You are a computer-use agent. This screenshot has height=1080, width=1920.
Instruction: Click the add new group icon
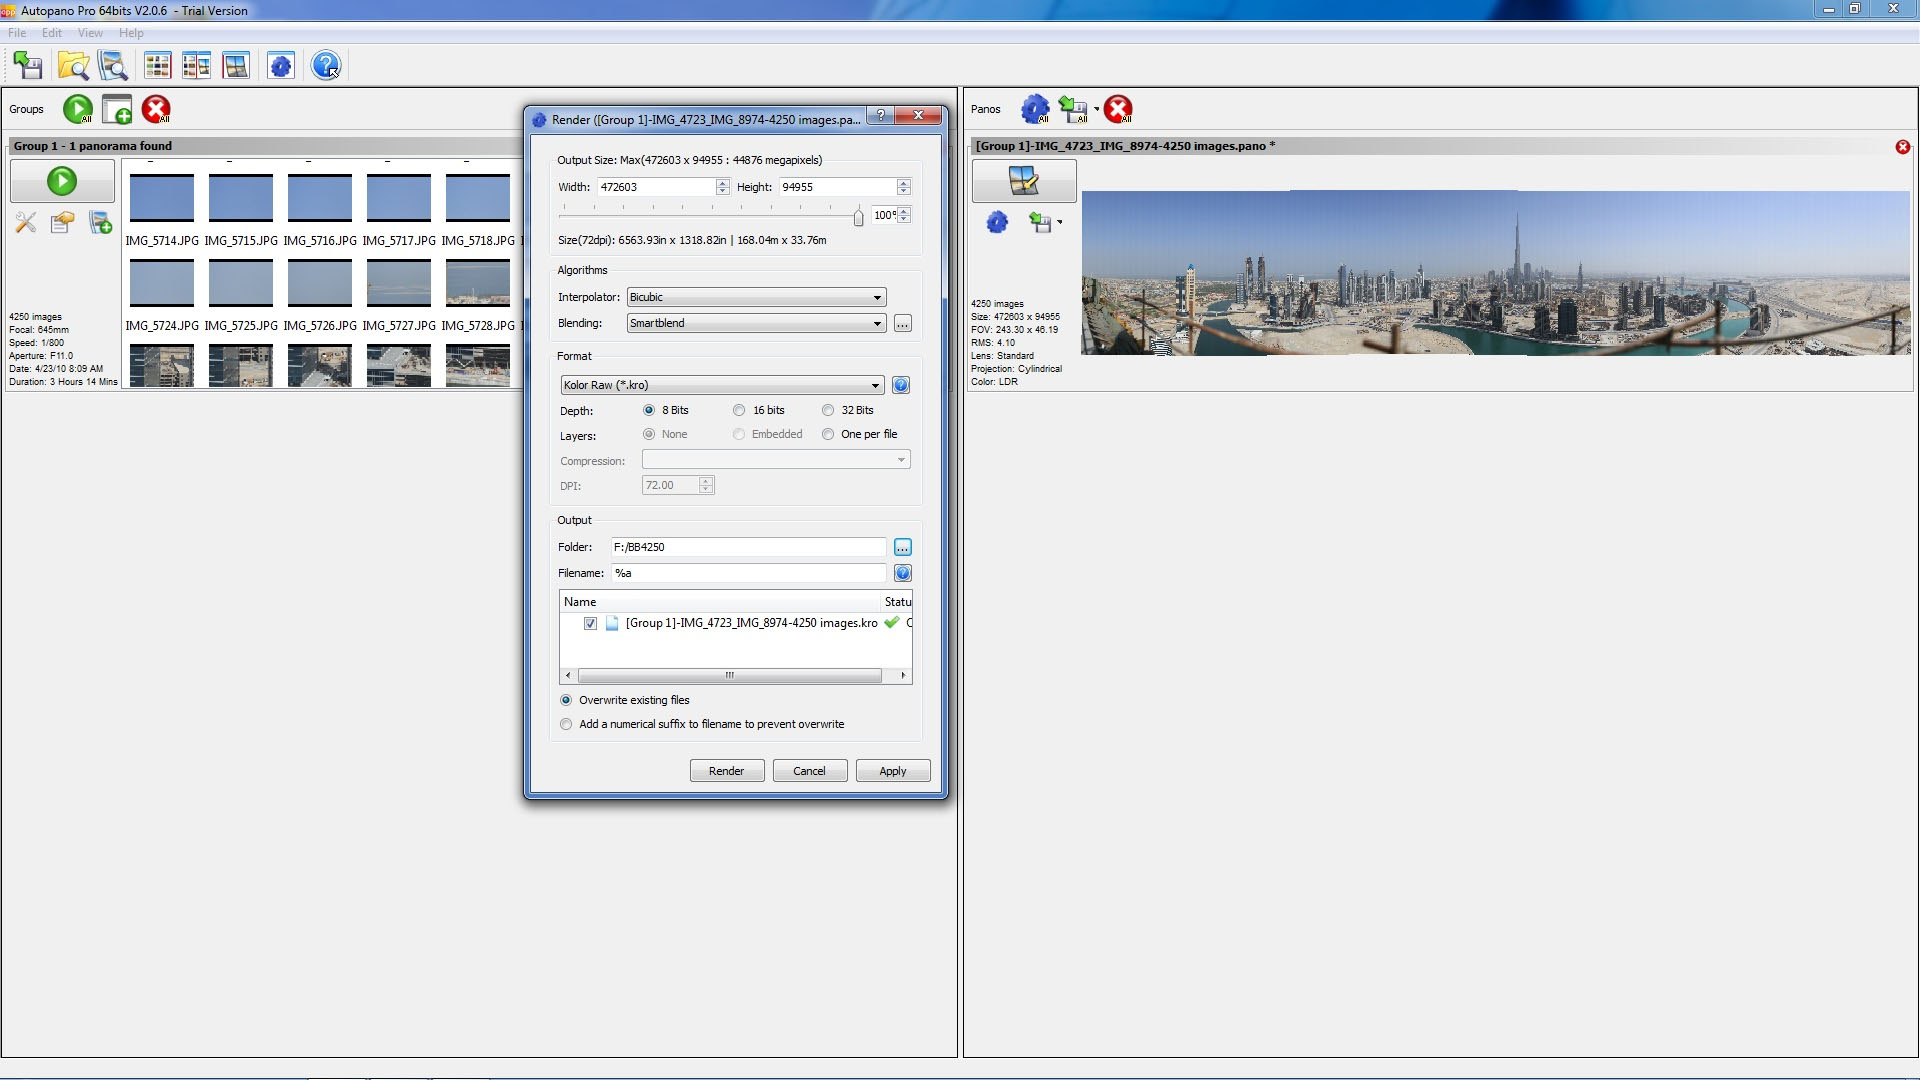click(117, 109)
